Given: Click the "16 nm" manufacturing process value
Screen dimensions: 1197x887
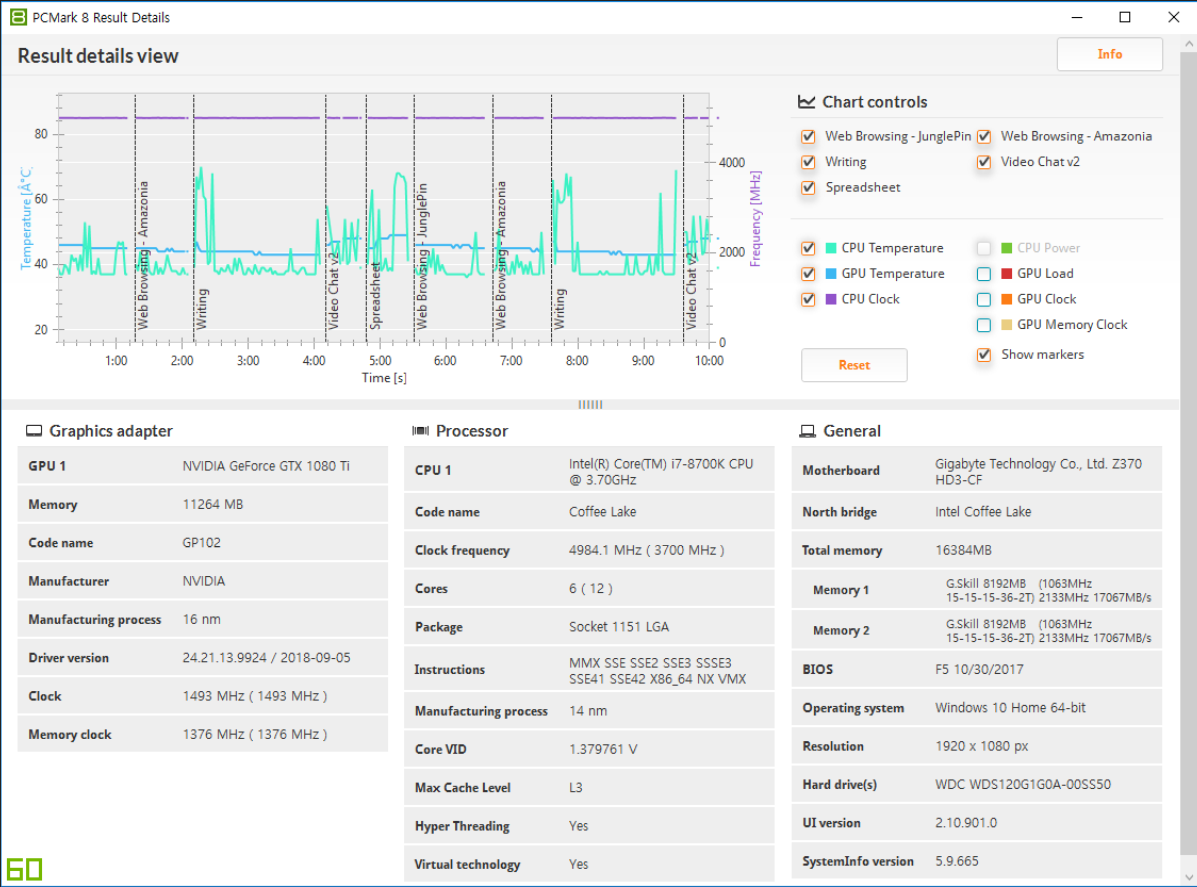Looking at the screenshot, I should pyautogui.click(x=202, y=619).
